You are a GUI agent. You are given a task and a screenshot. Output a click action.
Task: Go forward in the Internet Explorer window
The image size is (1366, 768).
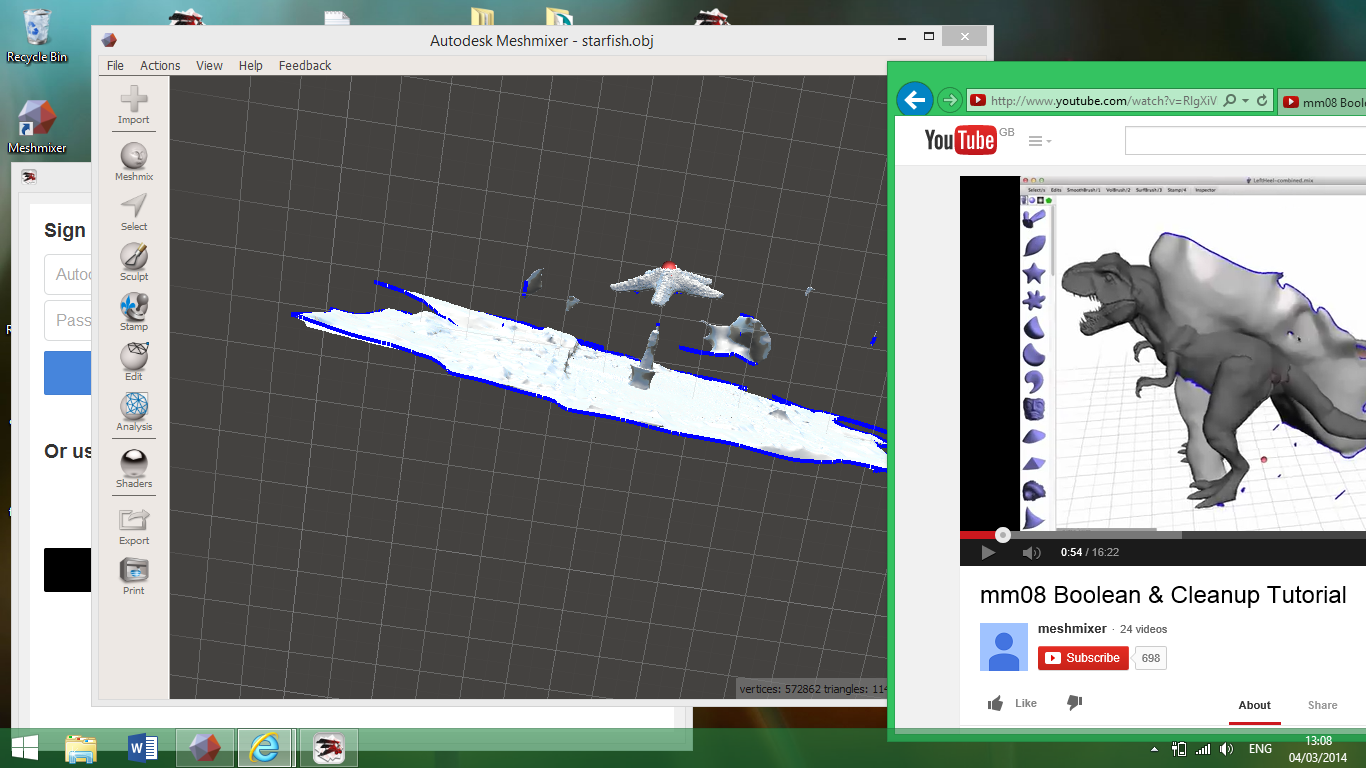point(950,100)
